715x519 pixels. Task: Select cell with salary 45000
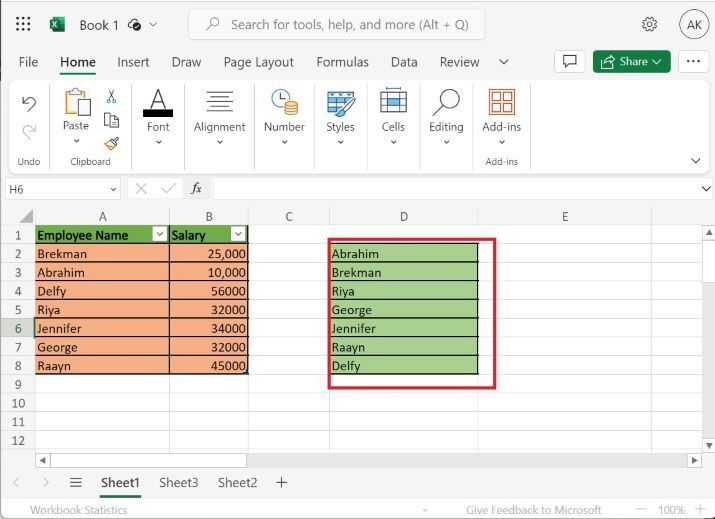pyautogui.click(x=209, y=365)
